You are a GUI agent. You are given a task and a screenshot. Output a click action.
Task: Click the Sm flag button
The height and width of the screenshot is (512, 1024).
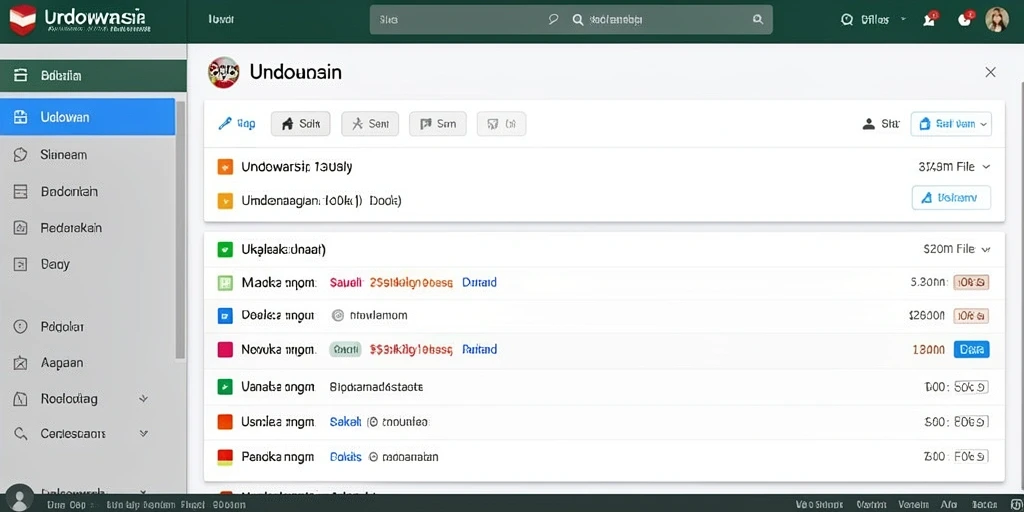pos(438,123)
